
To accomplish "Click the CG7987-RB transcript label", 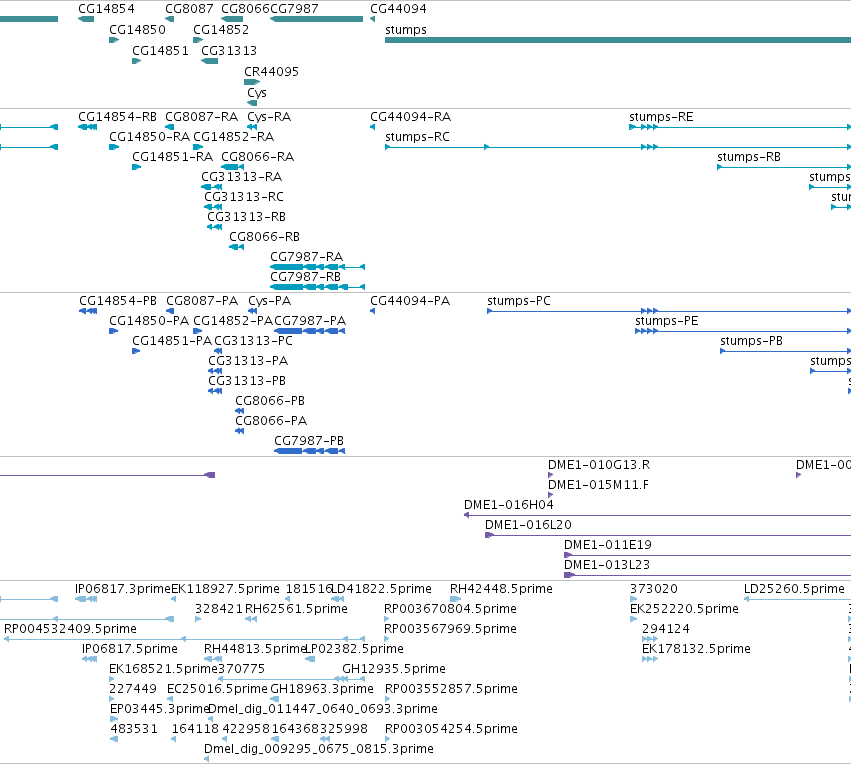I will 306,277.
